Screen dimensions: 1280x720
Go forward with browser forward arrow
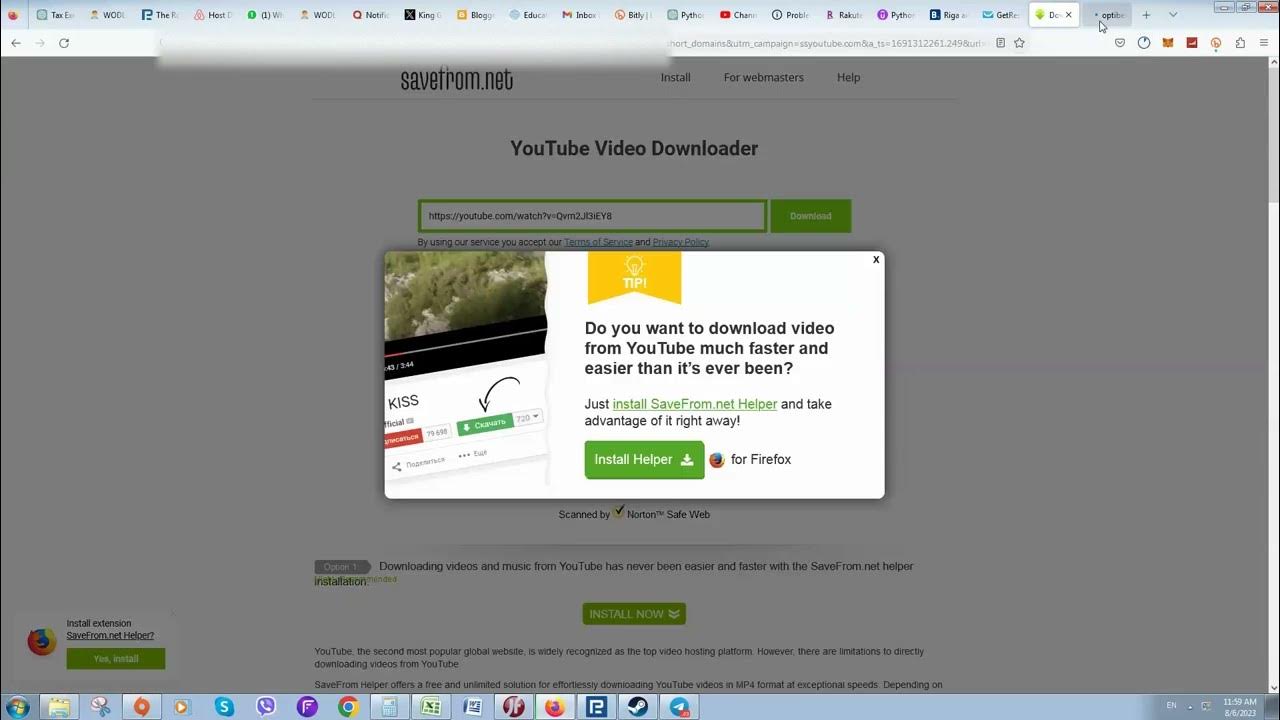pyautogui.click(x=40, y=43)
